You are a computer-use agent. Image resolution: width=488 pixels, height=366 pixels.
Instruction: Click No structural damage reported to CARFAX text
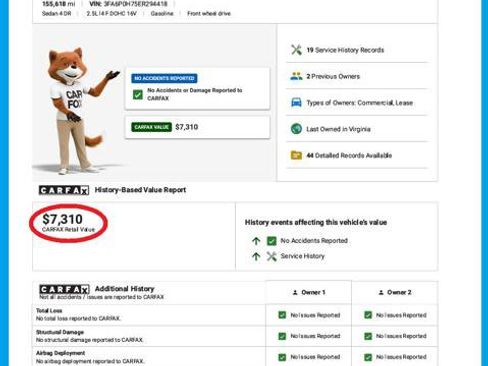(89, 340)
